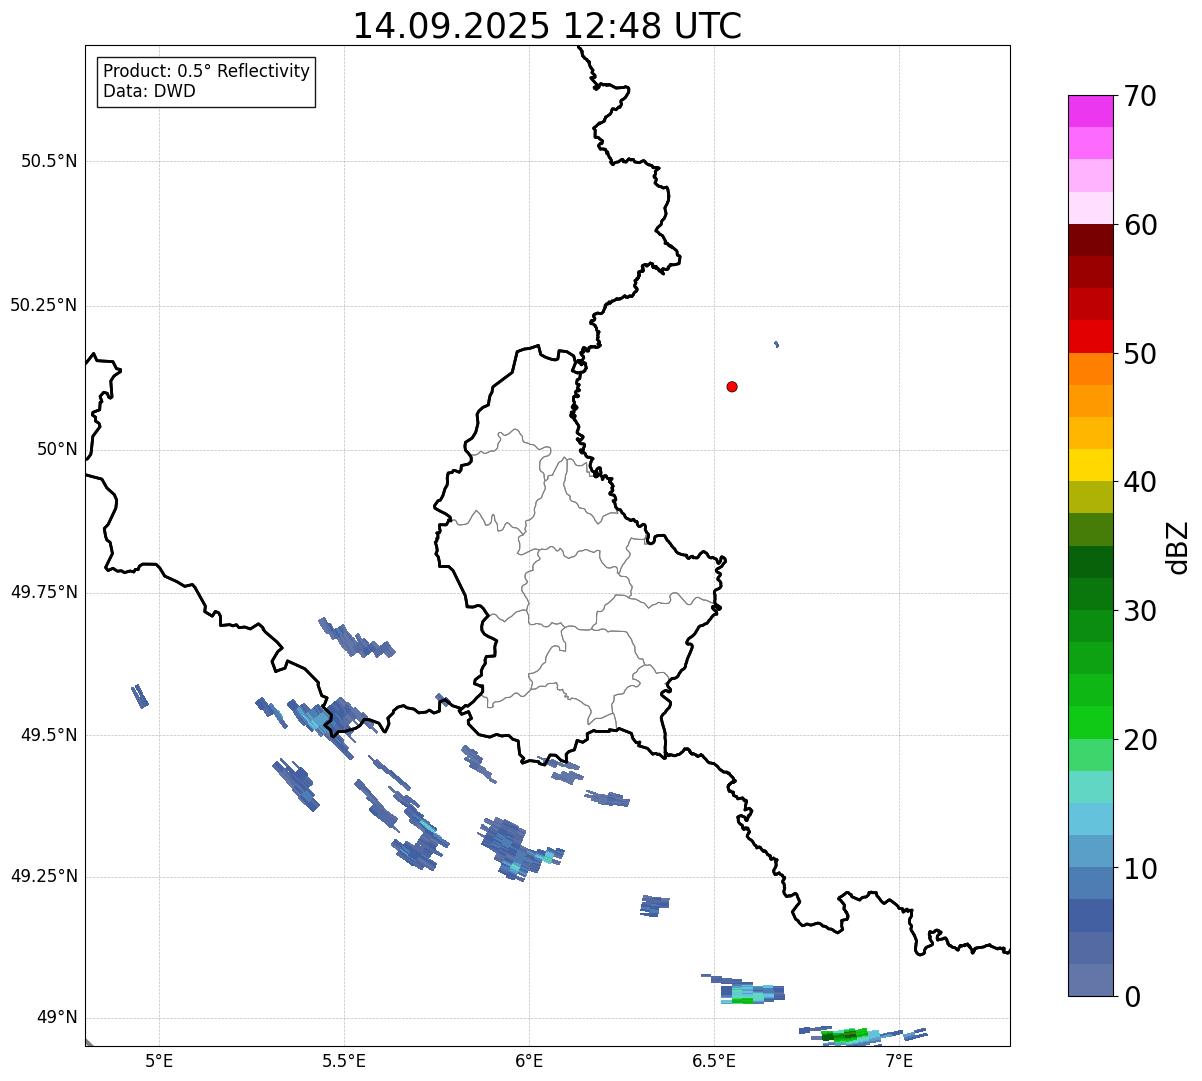Click the 49.25°N latitude label
This screenshot has width=1202, height=1081.
tap(44, 876)
